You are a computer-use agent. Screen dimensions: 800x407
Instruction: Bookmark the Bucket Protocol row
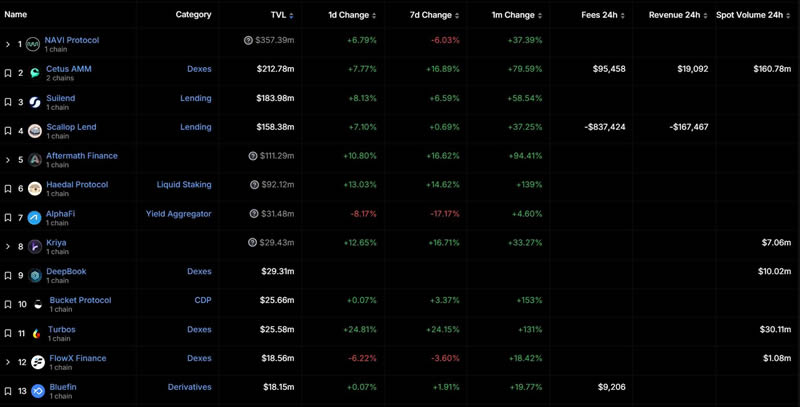click(8, 304)
